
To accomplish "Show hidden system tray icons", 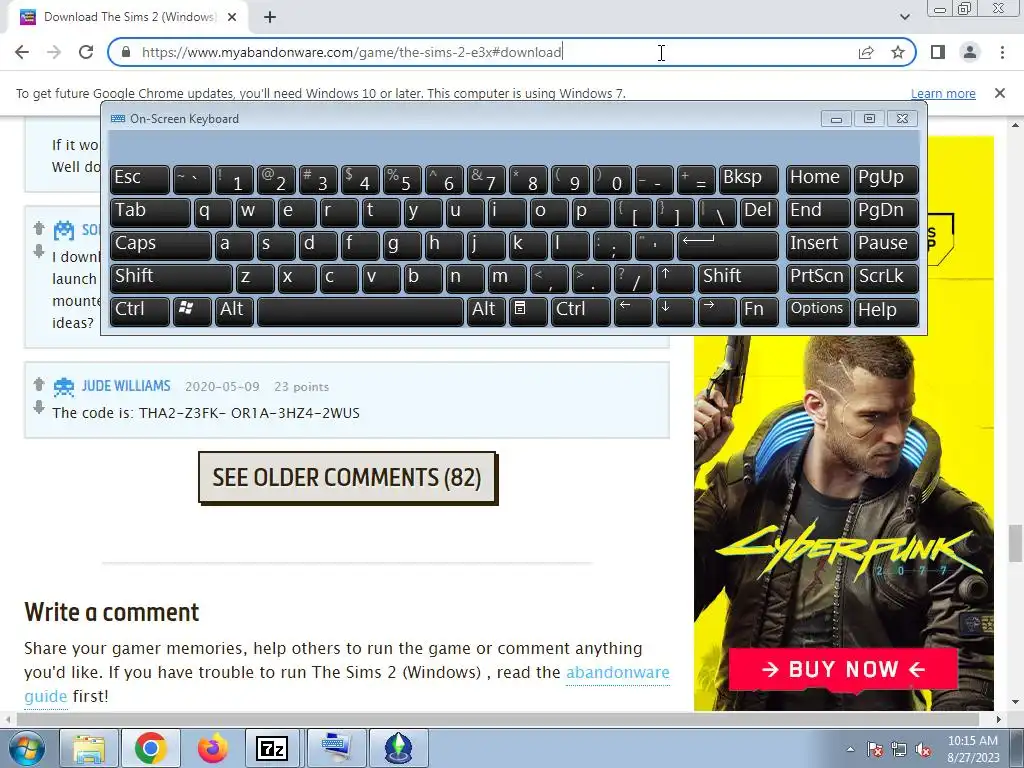I will coord(850,750).
